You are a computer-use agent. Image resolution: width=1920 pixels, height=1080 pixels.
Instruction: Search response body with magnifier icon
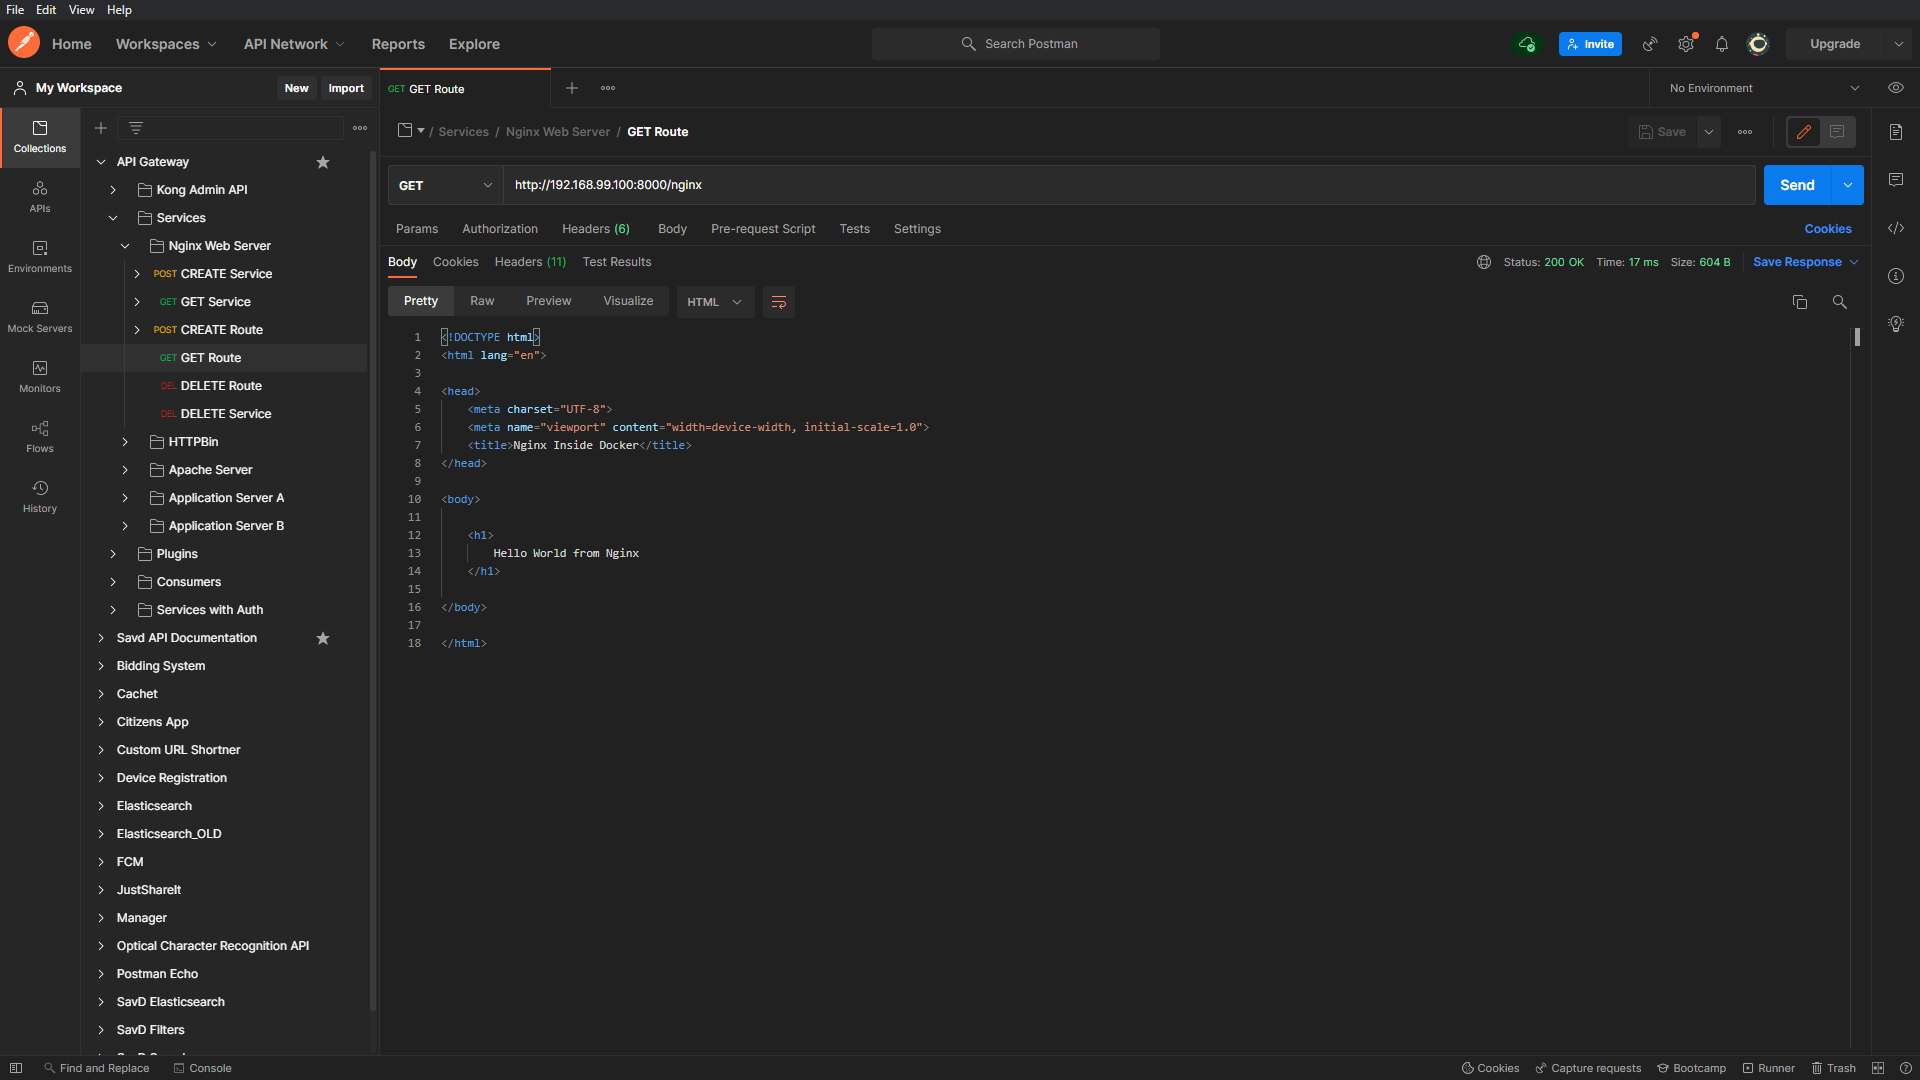(x=1839, y=302)
